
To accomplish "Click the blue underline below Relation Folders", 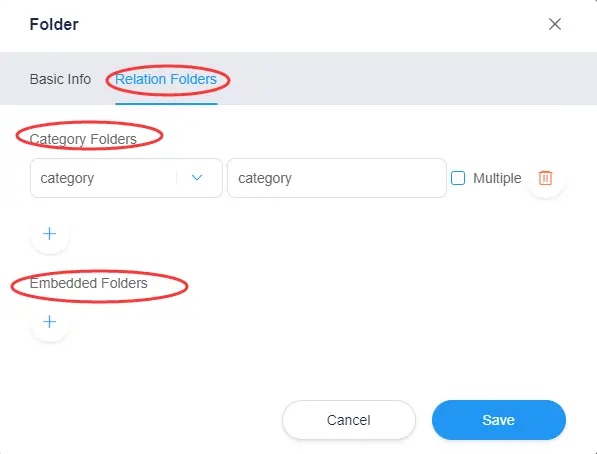I will pos(166,104).
